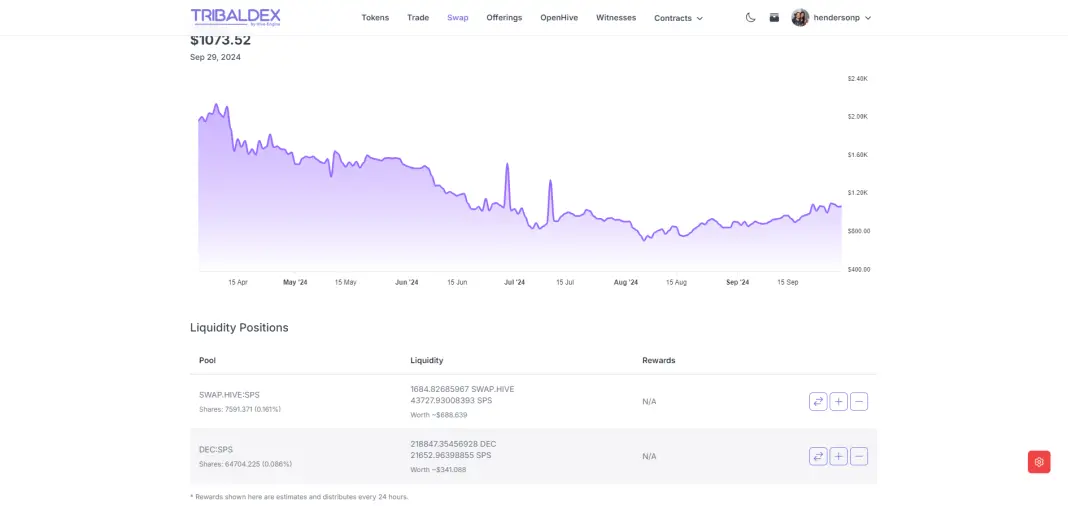Go to the Tokens menu item
The image size is (1068, 506).
click(x=375, y=18)
